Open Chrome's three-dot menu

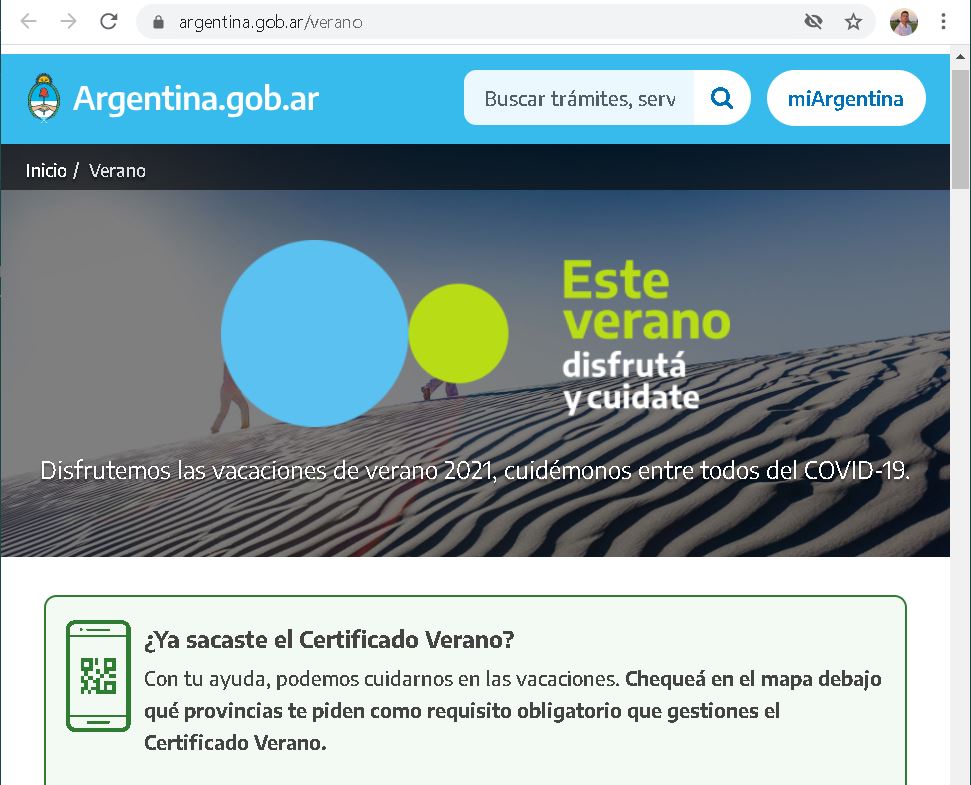pyautogui.click(x=943, y=22)
